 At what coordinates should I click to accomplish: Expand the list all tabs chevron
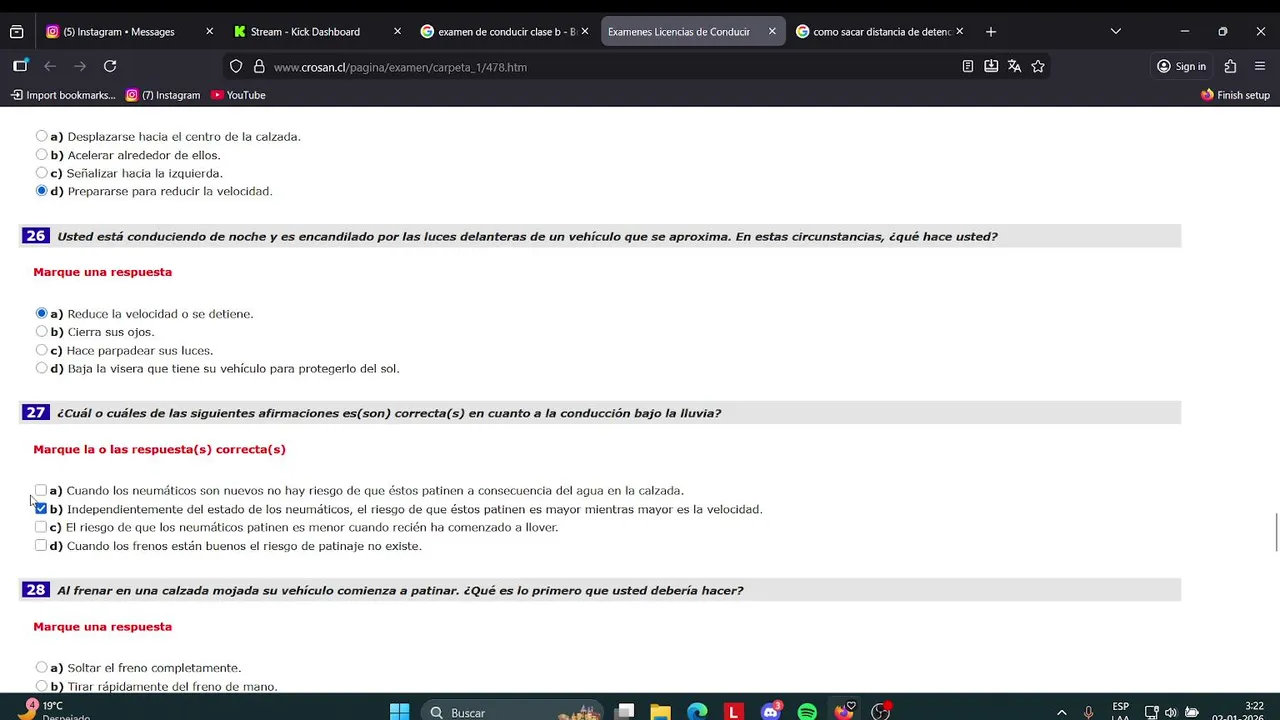(1116, 32)
